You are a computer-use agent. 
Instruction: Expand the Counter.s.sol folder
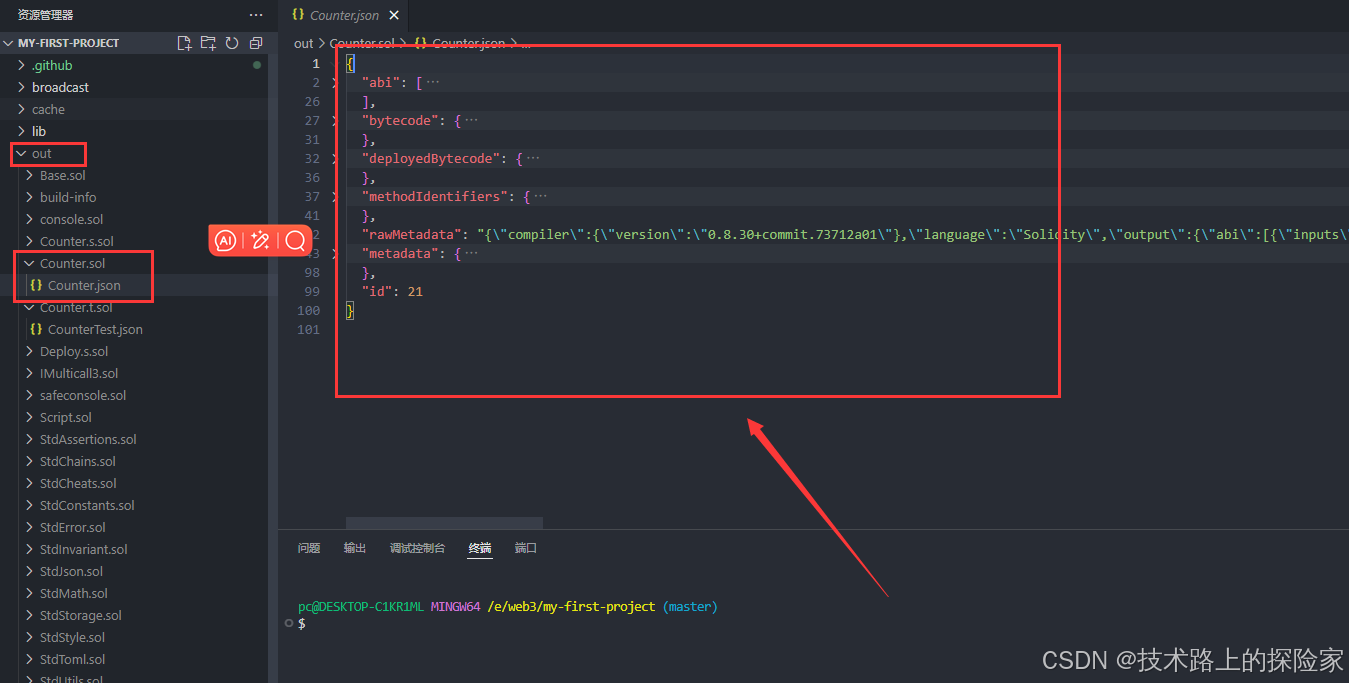click(134, 241)
